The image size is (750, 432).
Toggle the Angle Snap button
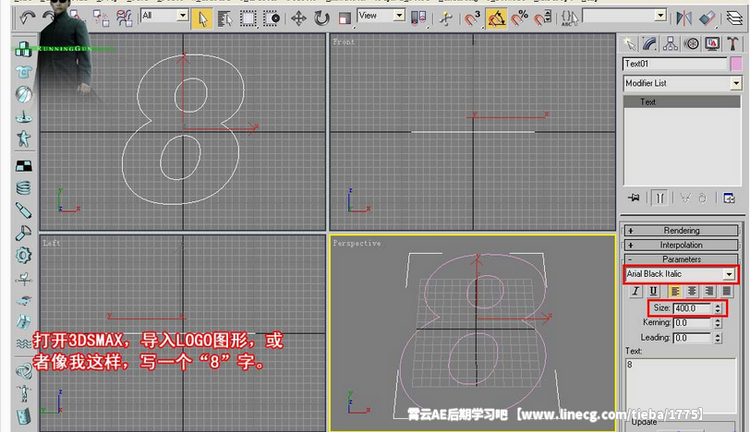point(496,19)
